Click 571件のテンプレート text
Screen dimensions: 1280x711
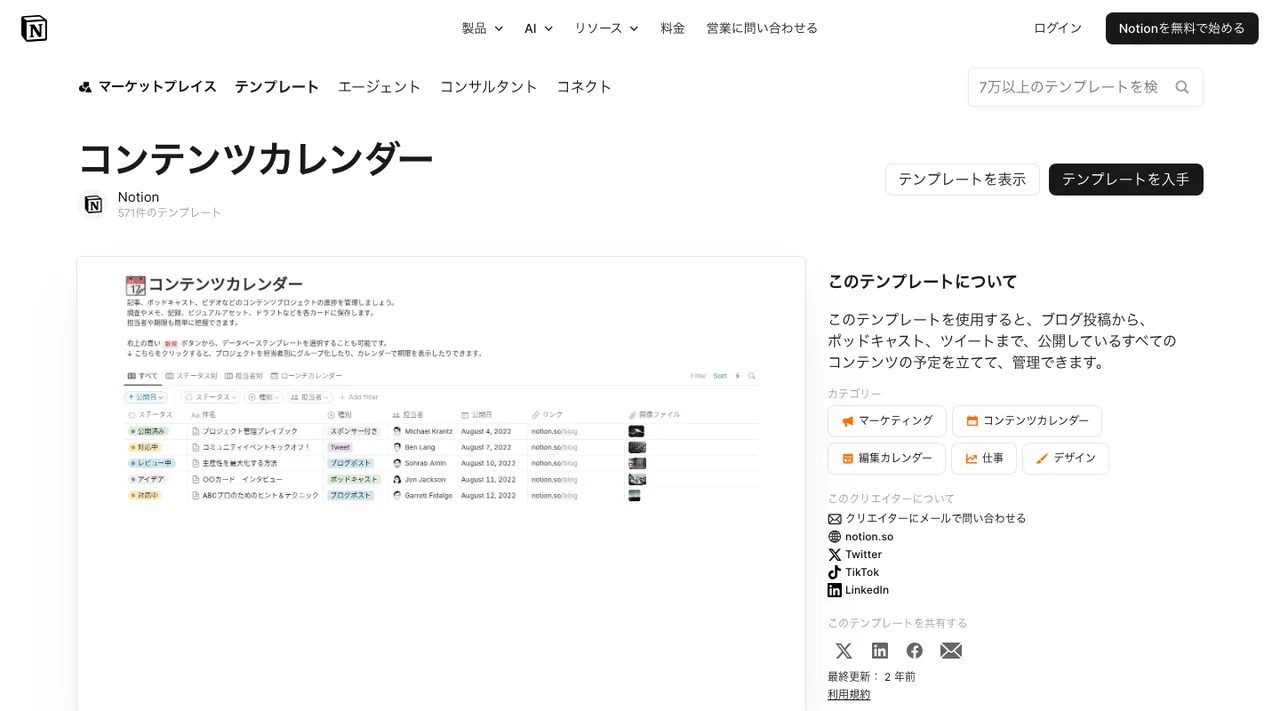click(169, 213)
